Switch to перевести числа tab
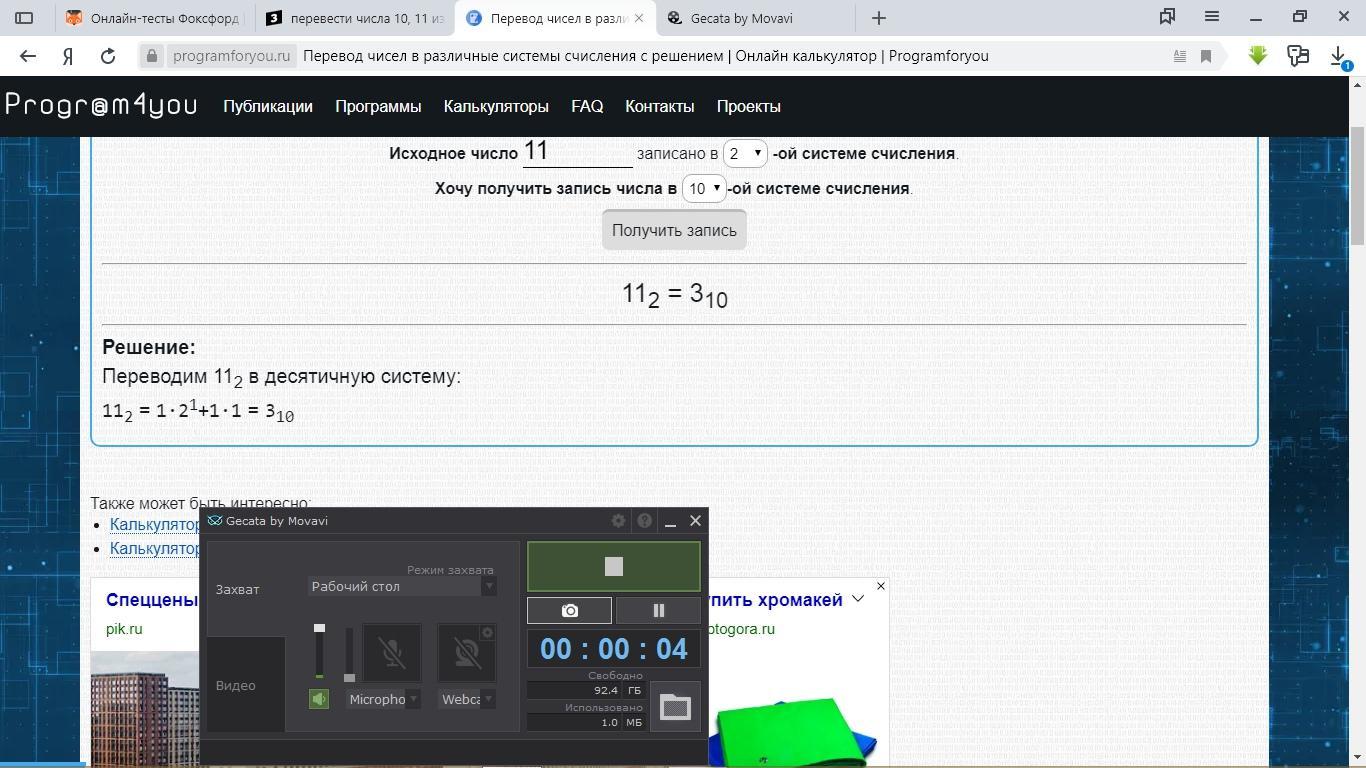Screen dimensions: 1366x768 [354, 18]
